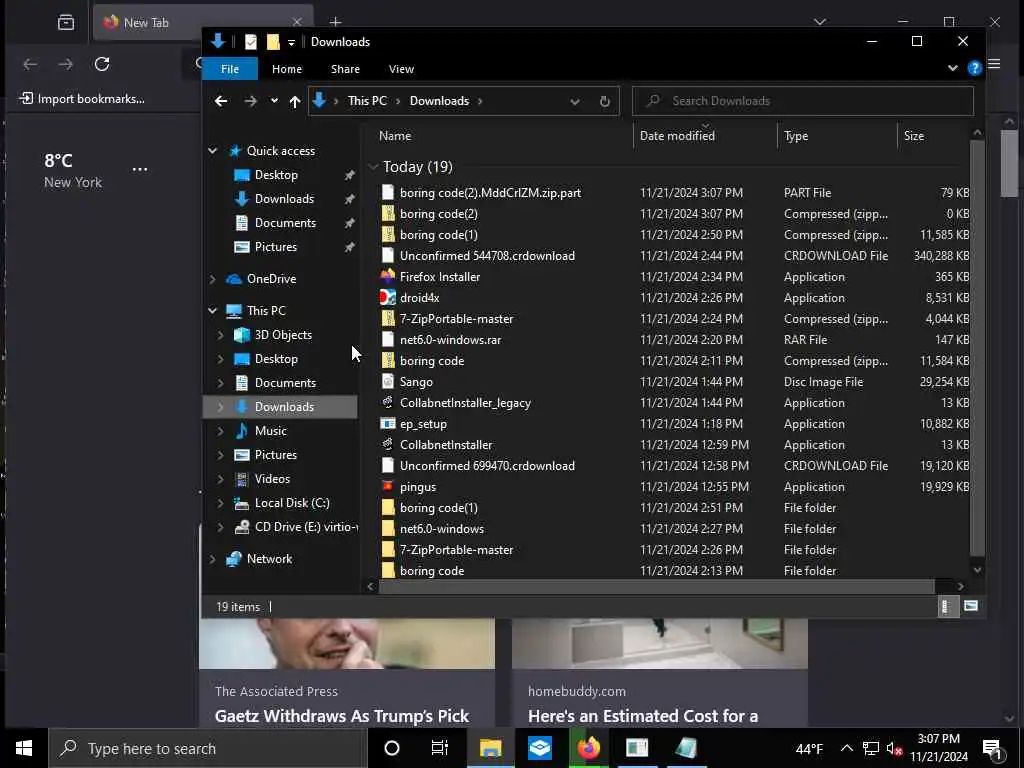This screenshot has height=768, width=1024.
Task: Collapse the This PC tree node
Action: click(212, 311)
